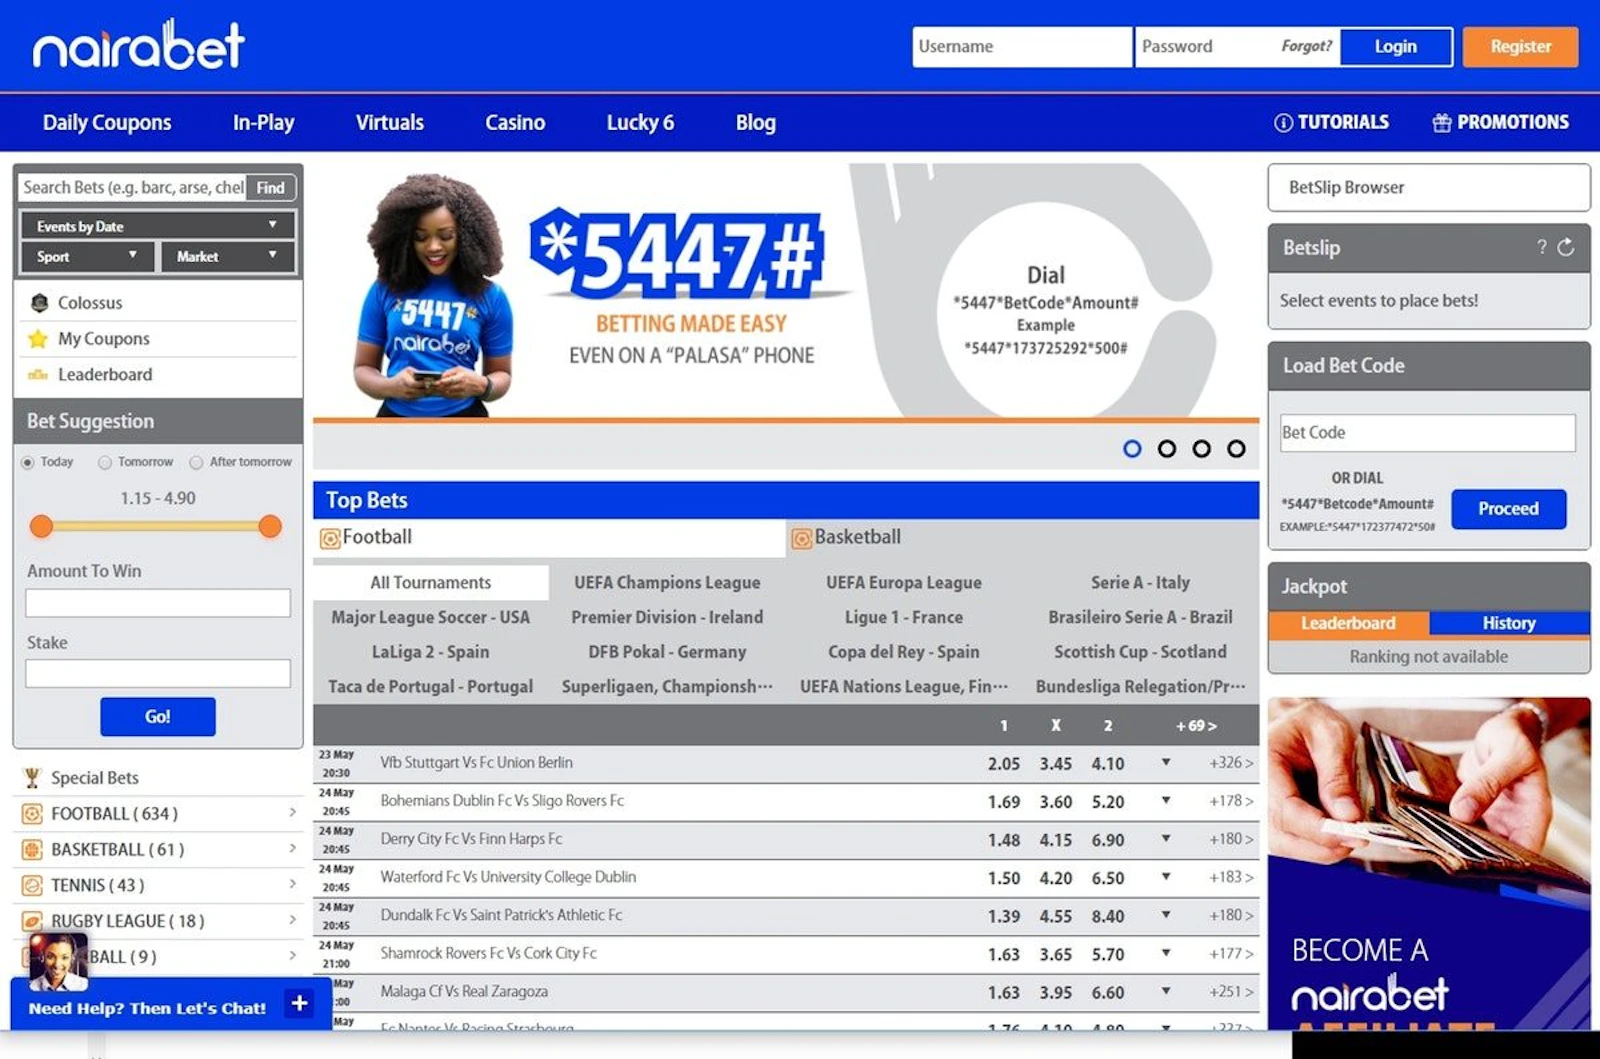
Task: Expand the FOOTBALL (634) category arrow
Action: 292,812
